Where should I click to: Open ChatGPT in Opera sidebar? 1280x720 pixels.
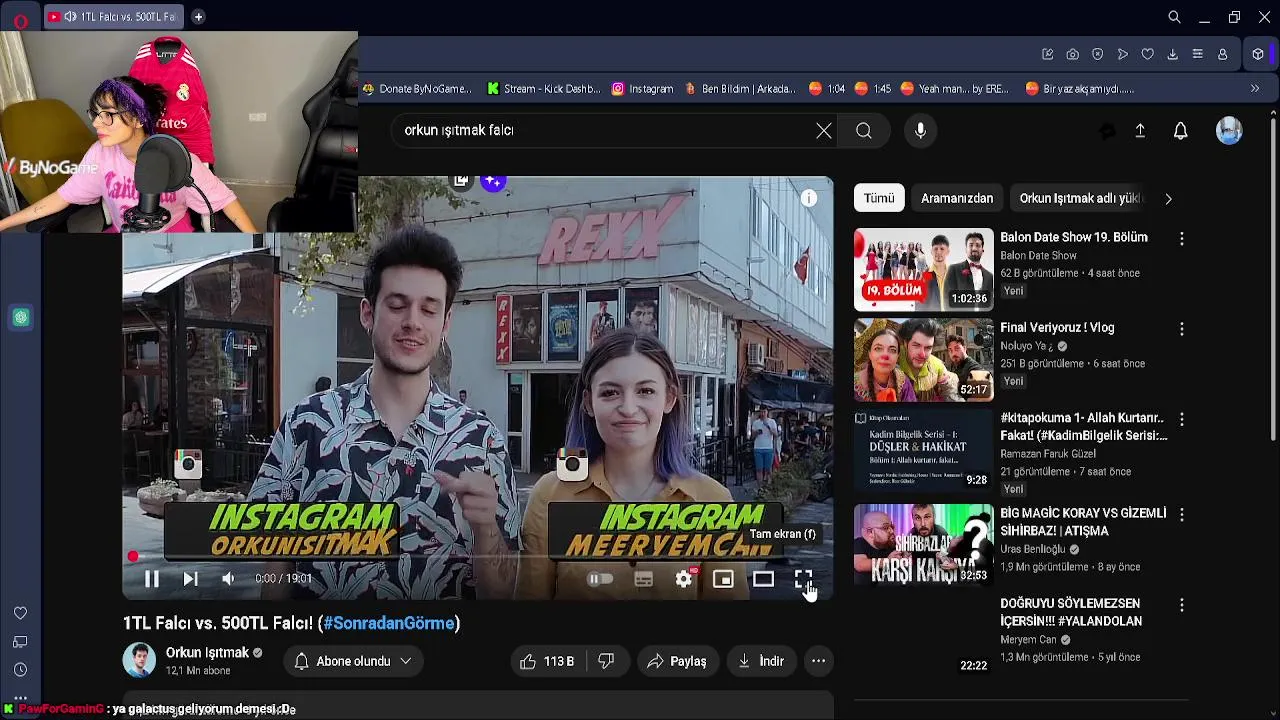tap(21, 318)
